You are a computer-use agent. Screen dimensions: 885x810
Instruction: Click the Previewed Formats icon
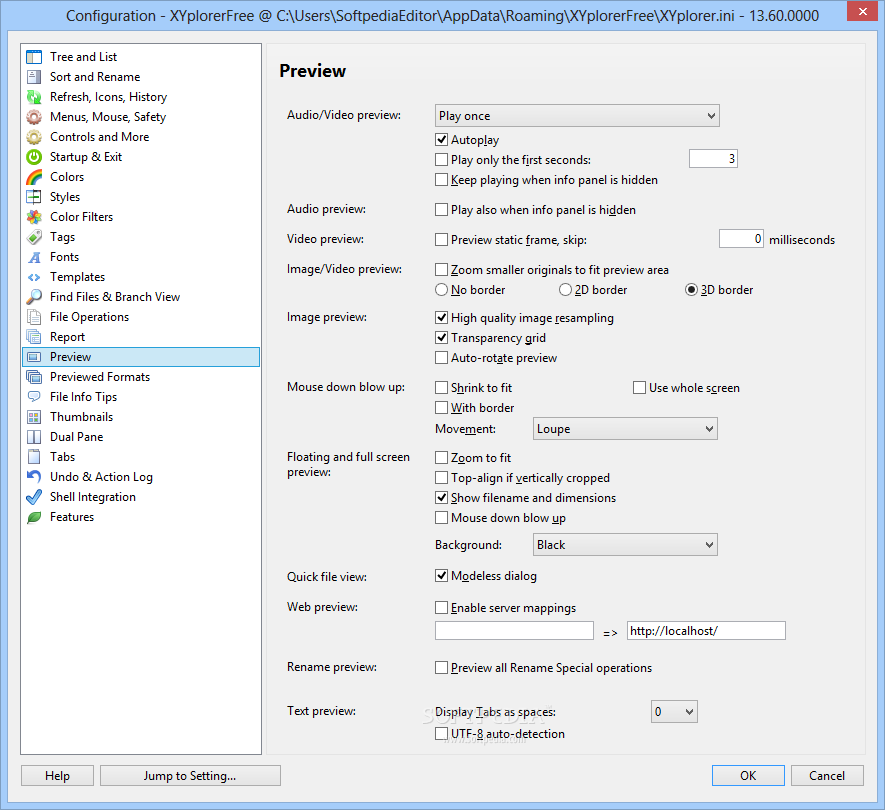[x=34, y=377]
